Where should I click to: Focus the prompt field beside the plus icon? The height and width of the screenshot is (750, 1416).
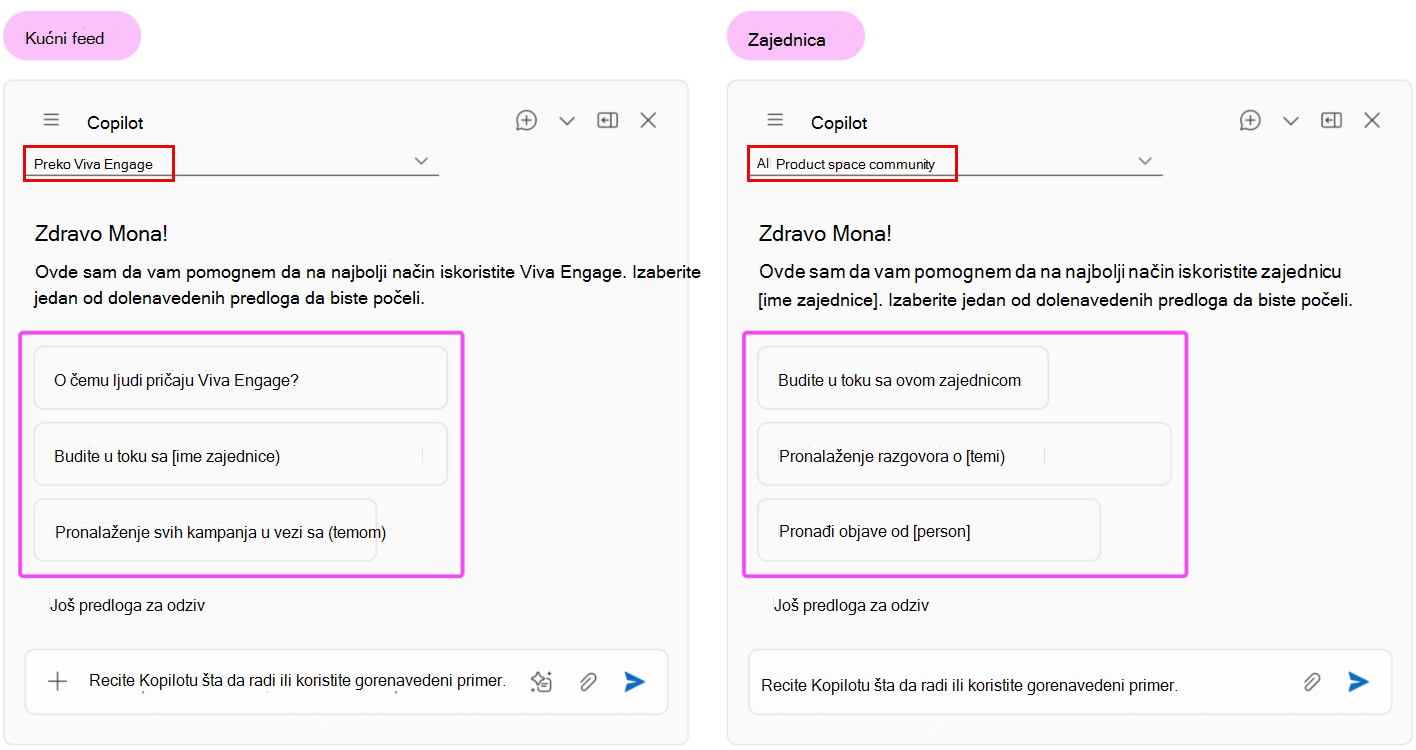point(297,681)
